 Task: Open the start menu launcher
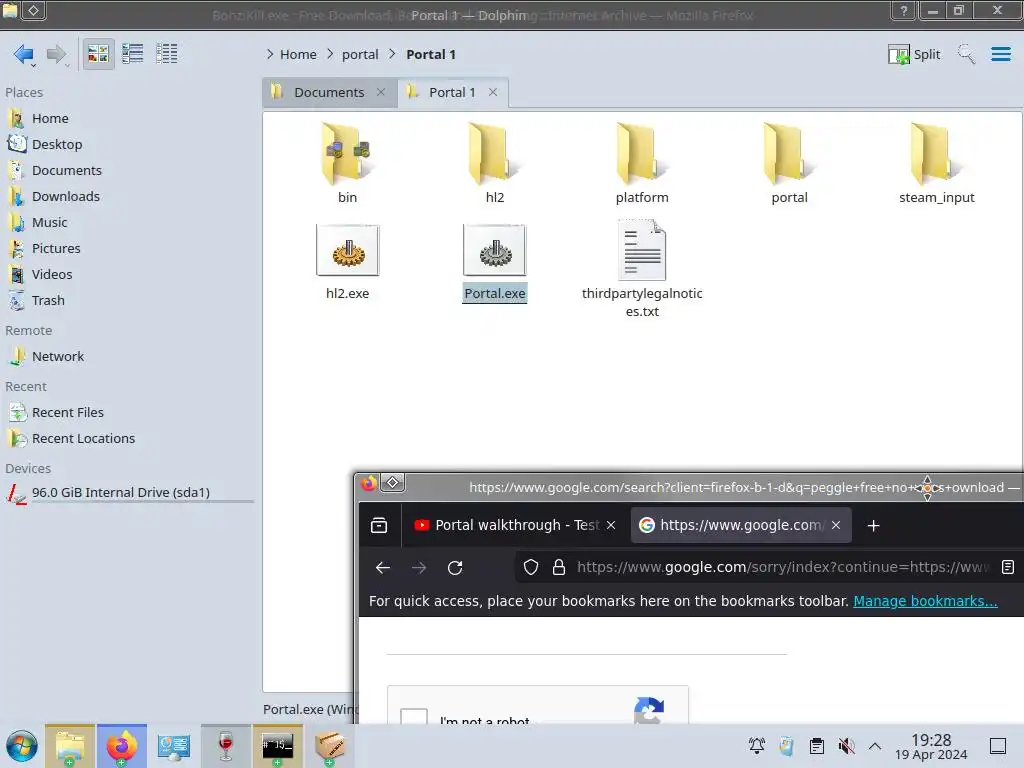[22, 746]
